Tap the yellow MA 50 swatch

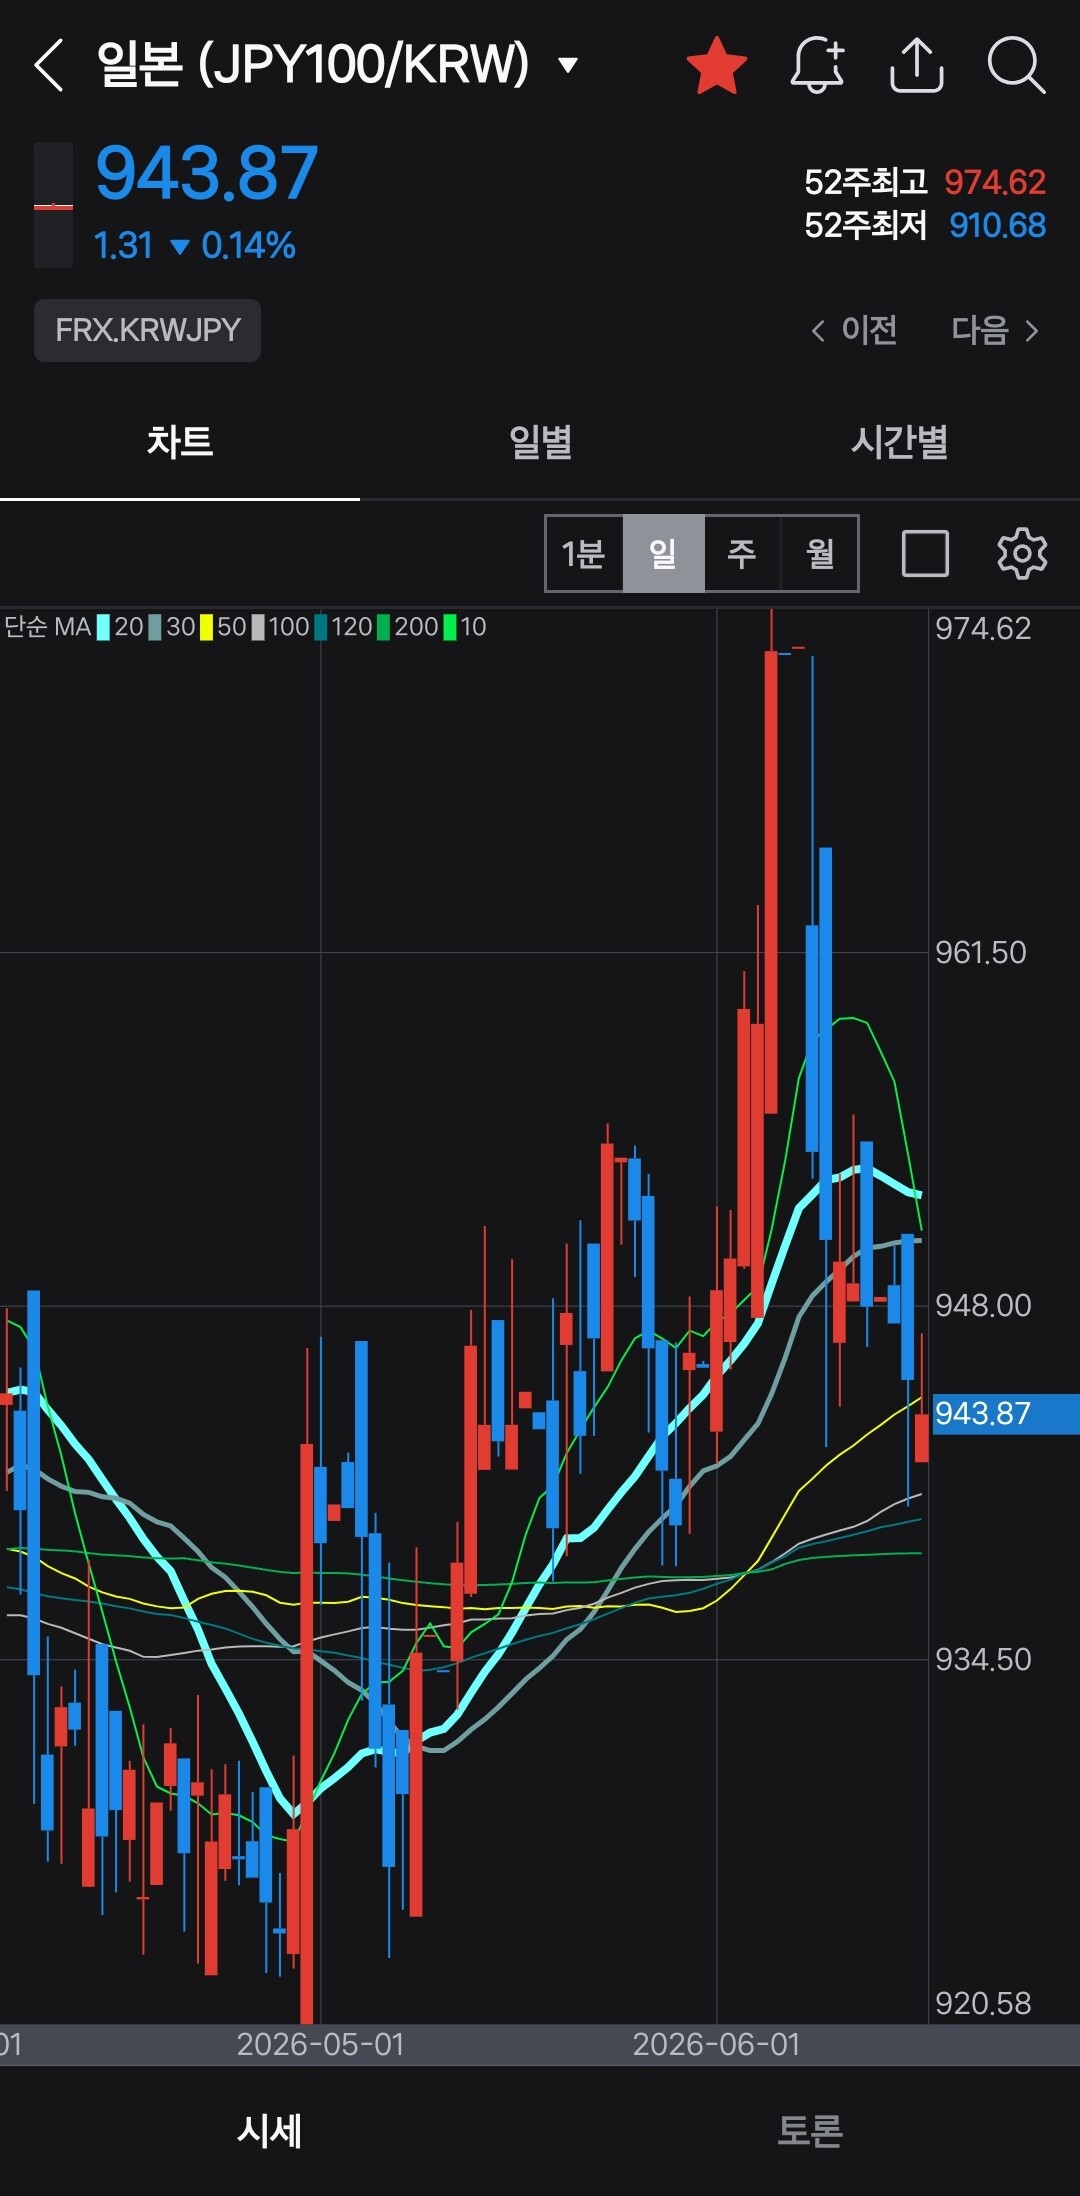[x=206, y=627]
